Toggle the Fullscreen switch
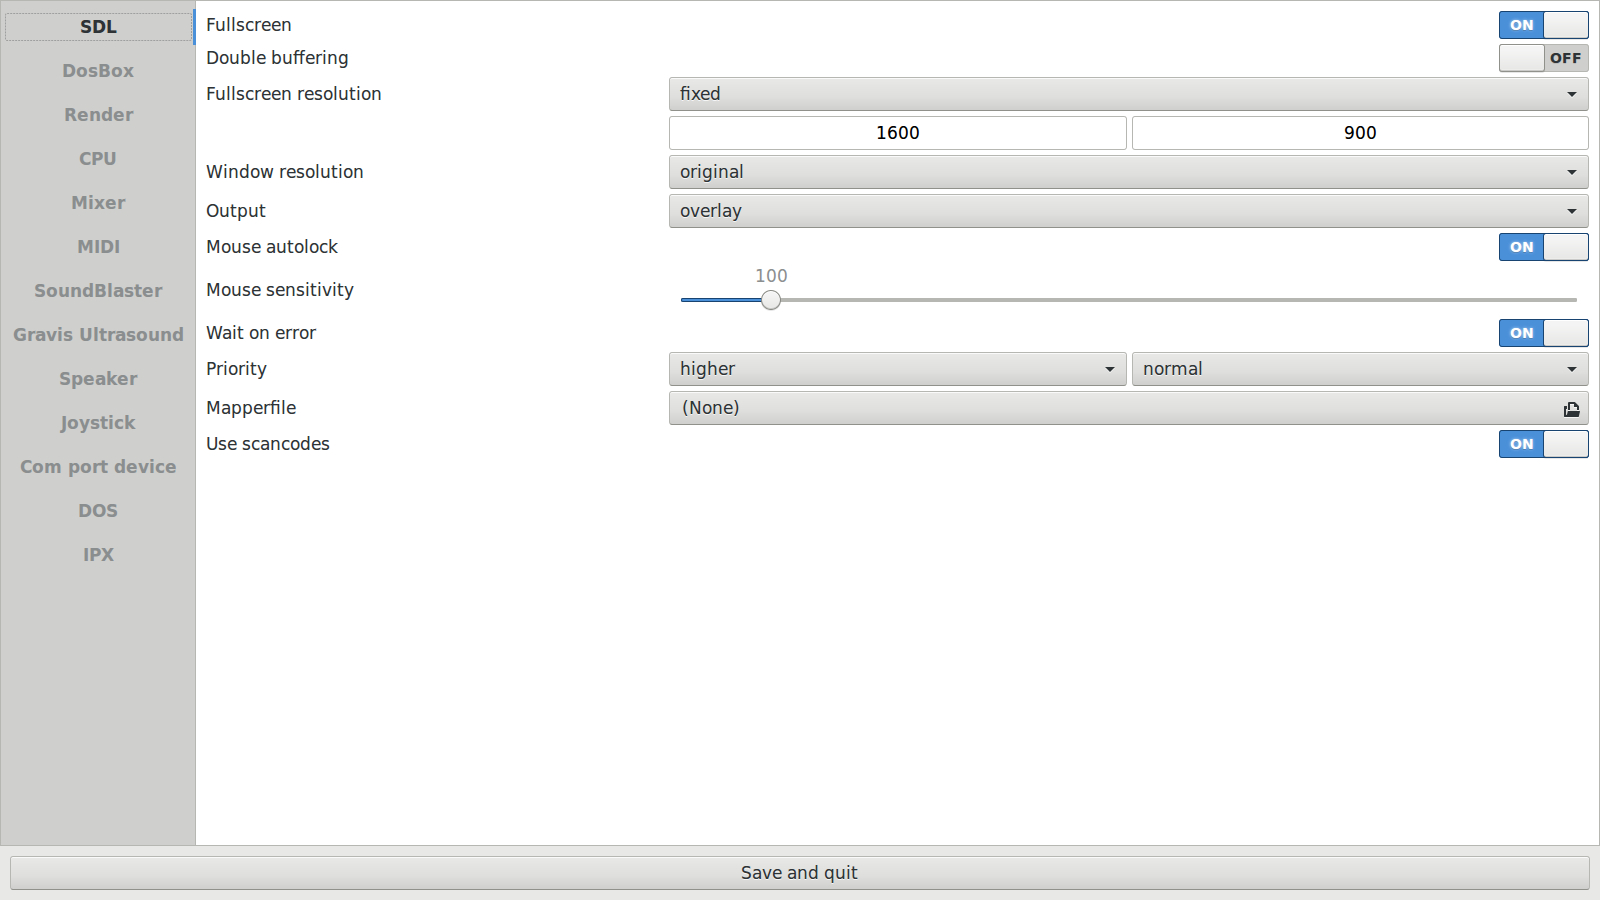The image size is (1600, 900). tap(1543, 25)
